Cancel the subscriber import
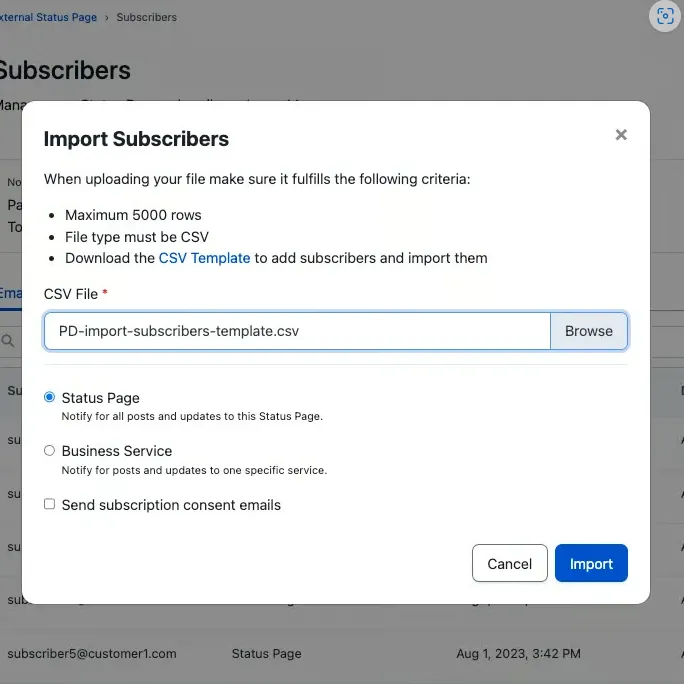The image size is (684, 684). [x=509, y=564]
